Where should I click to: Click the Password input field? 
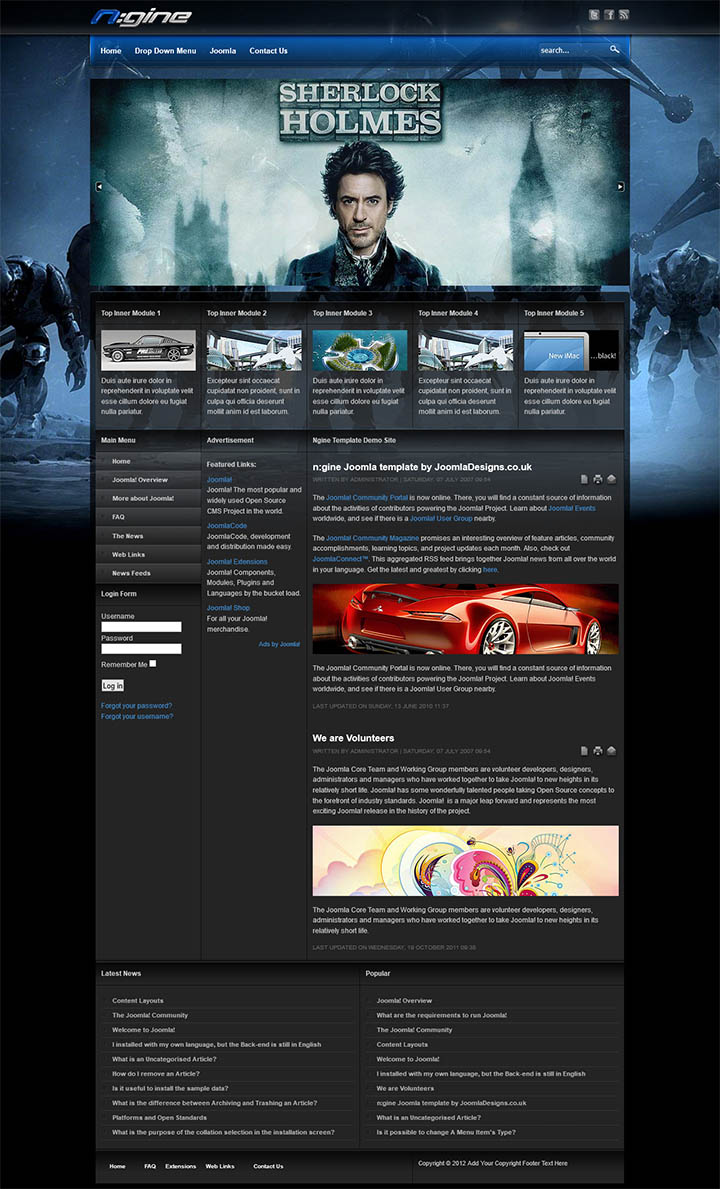[x=142, y=649]
